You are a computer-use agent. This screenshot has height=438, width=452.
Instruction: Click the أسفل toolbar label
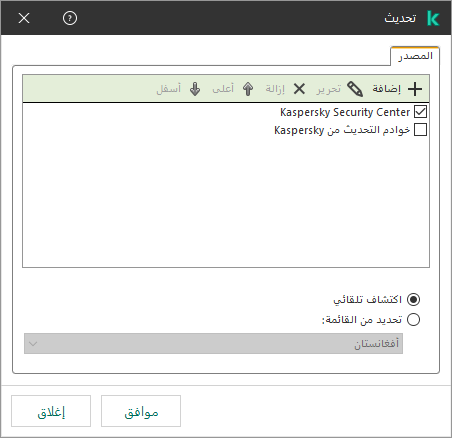pos(169,89)
